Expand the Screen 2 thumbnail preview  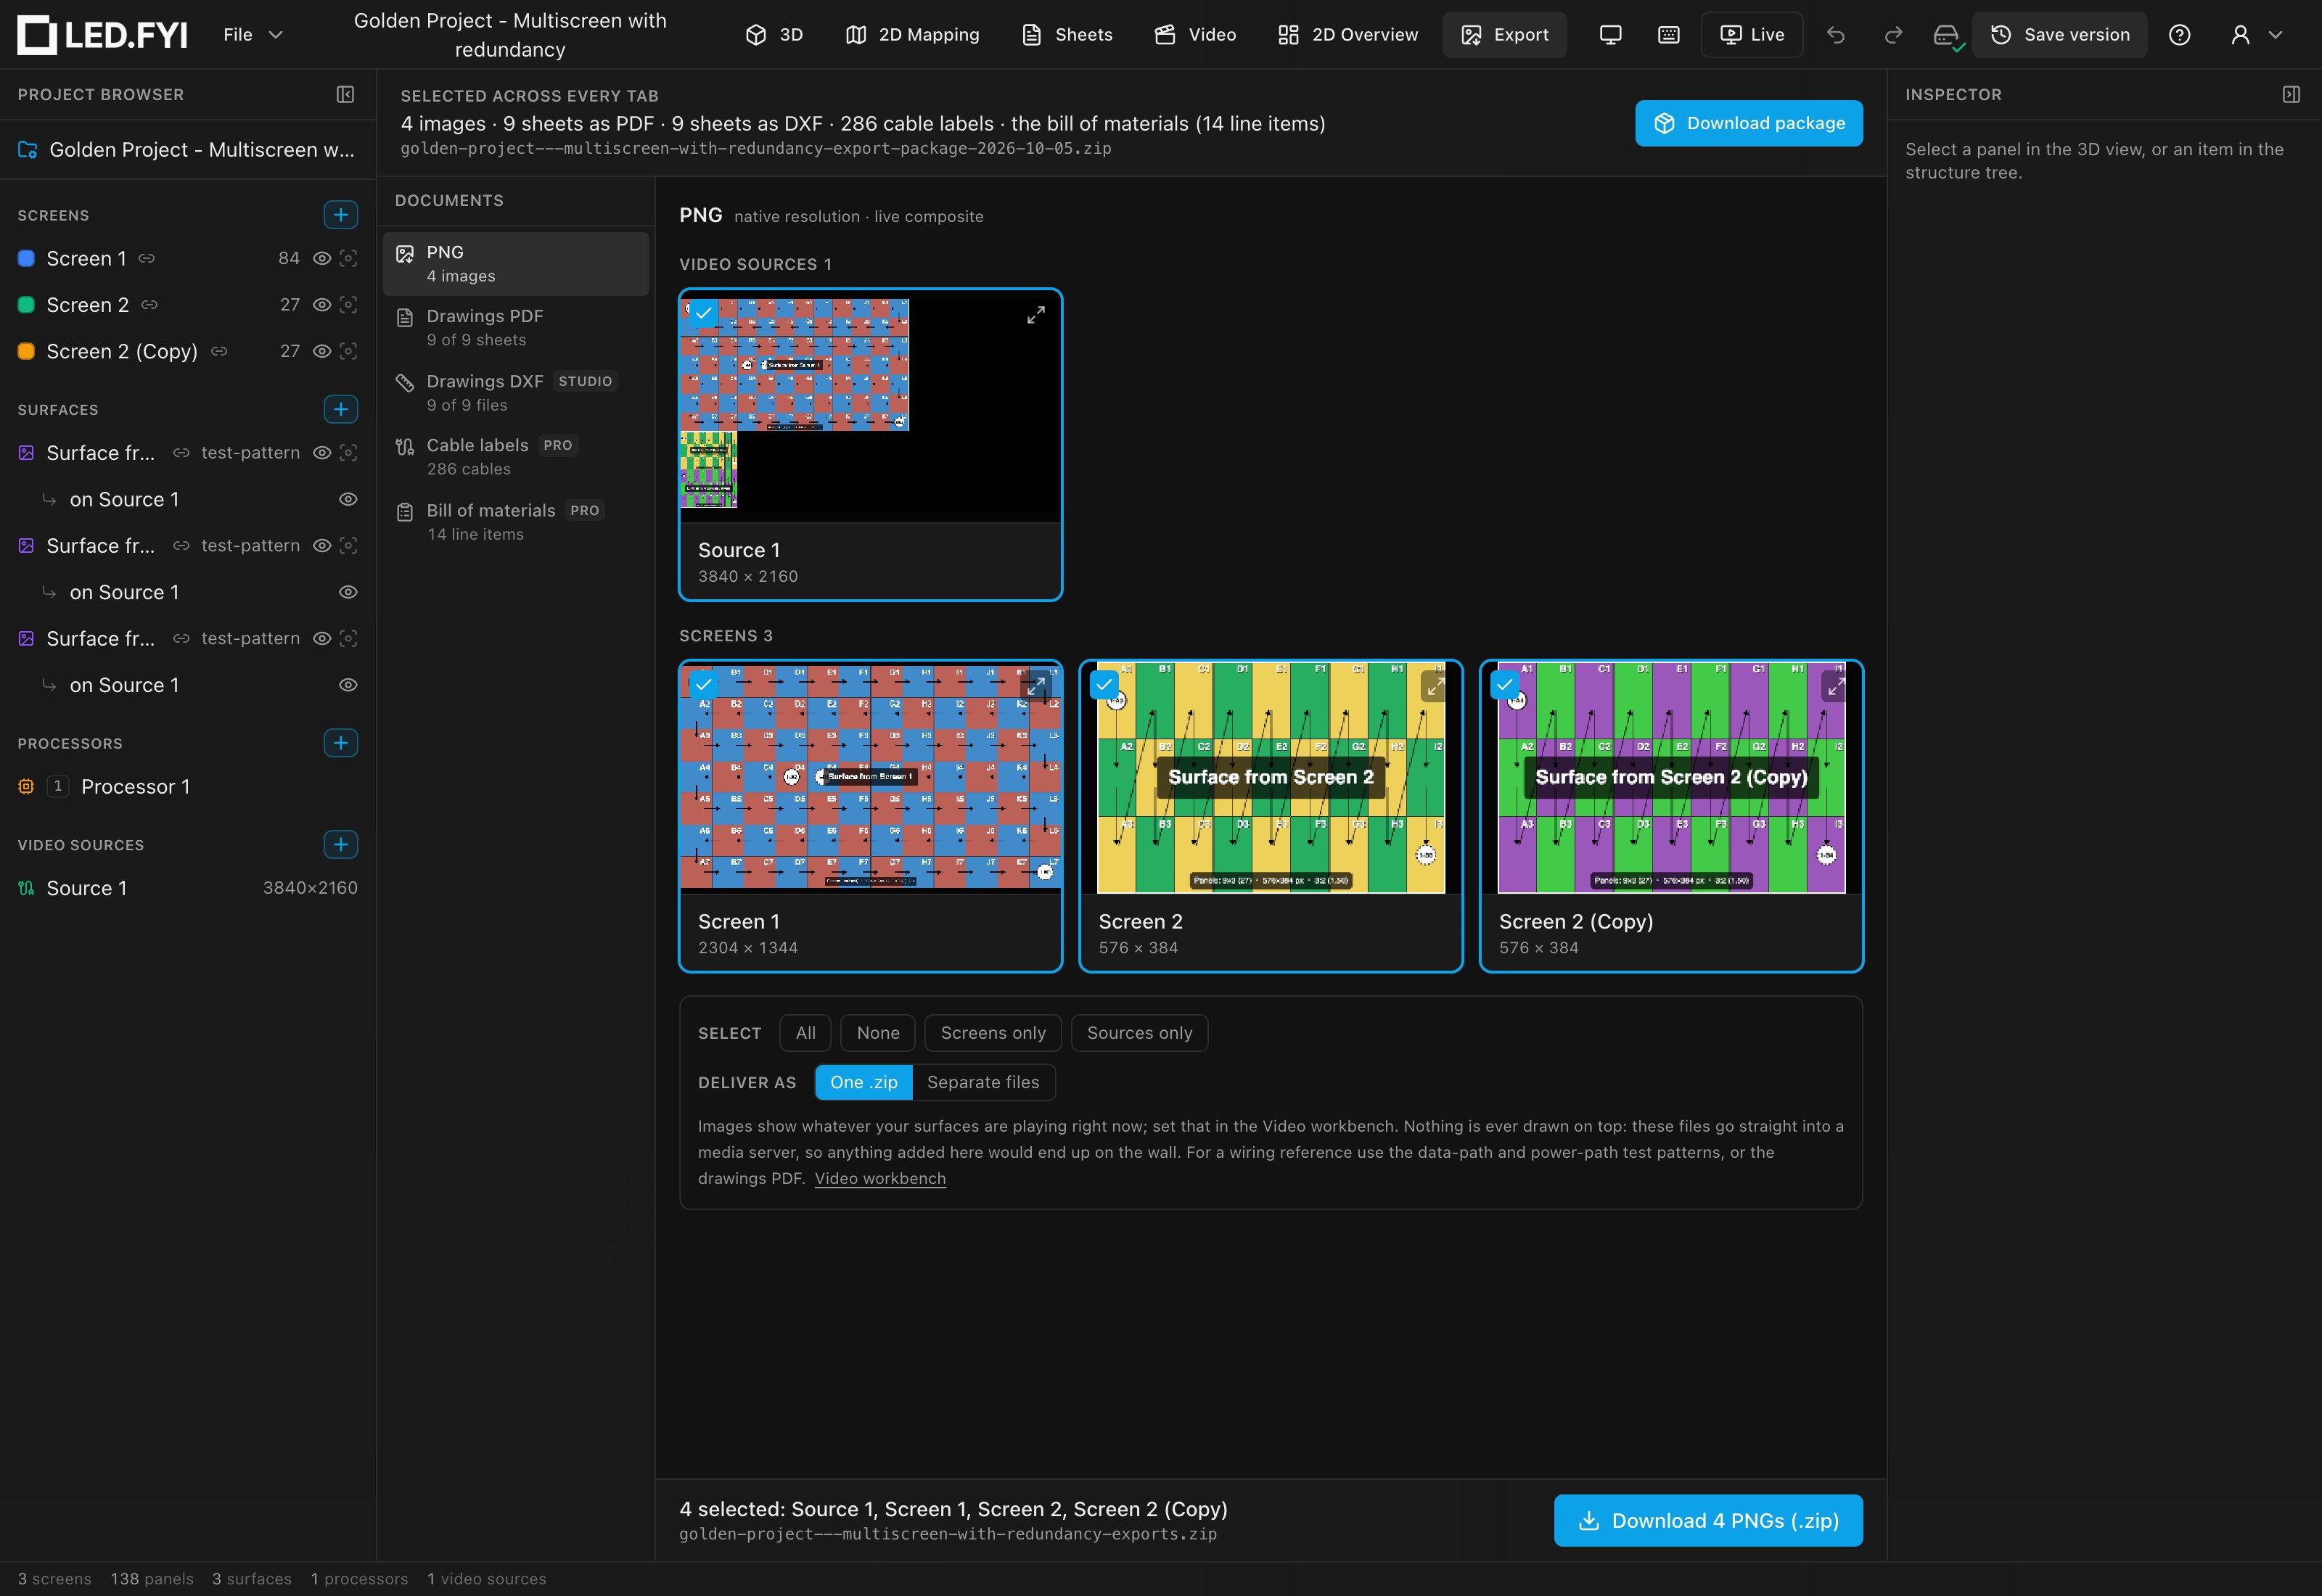(1435, 687)
